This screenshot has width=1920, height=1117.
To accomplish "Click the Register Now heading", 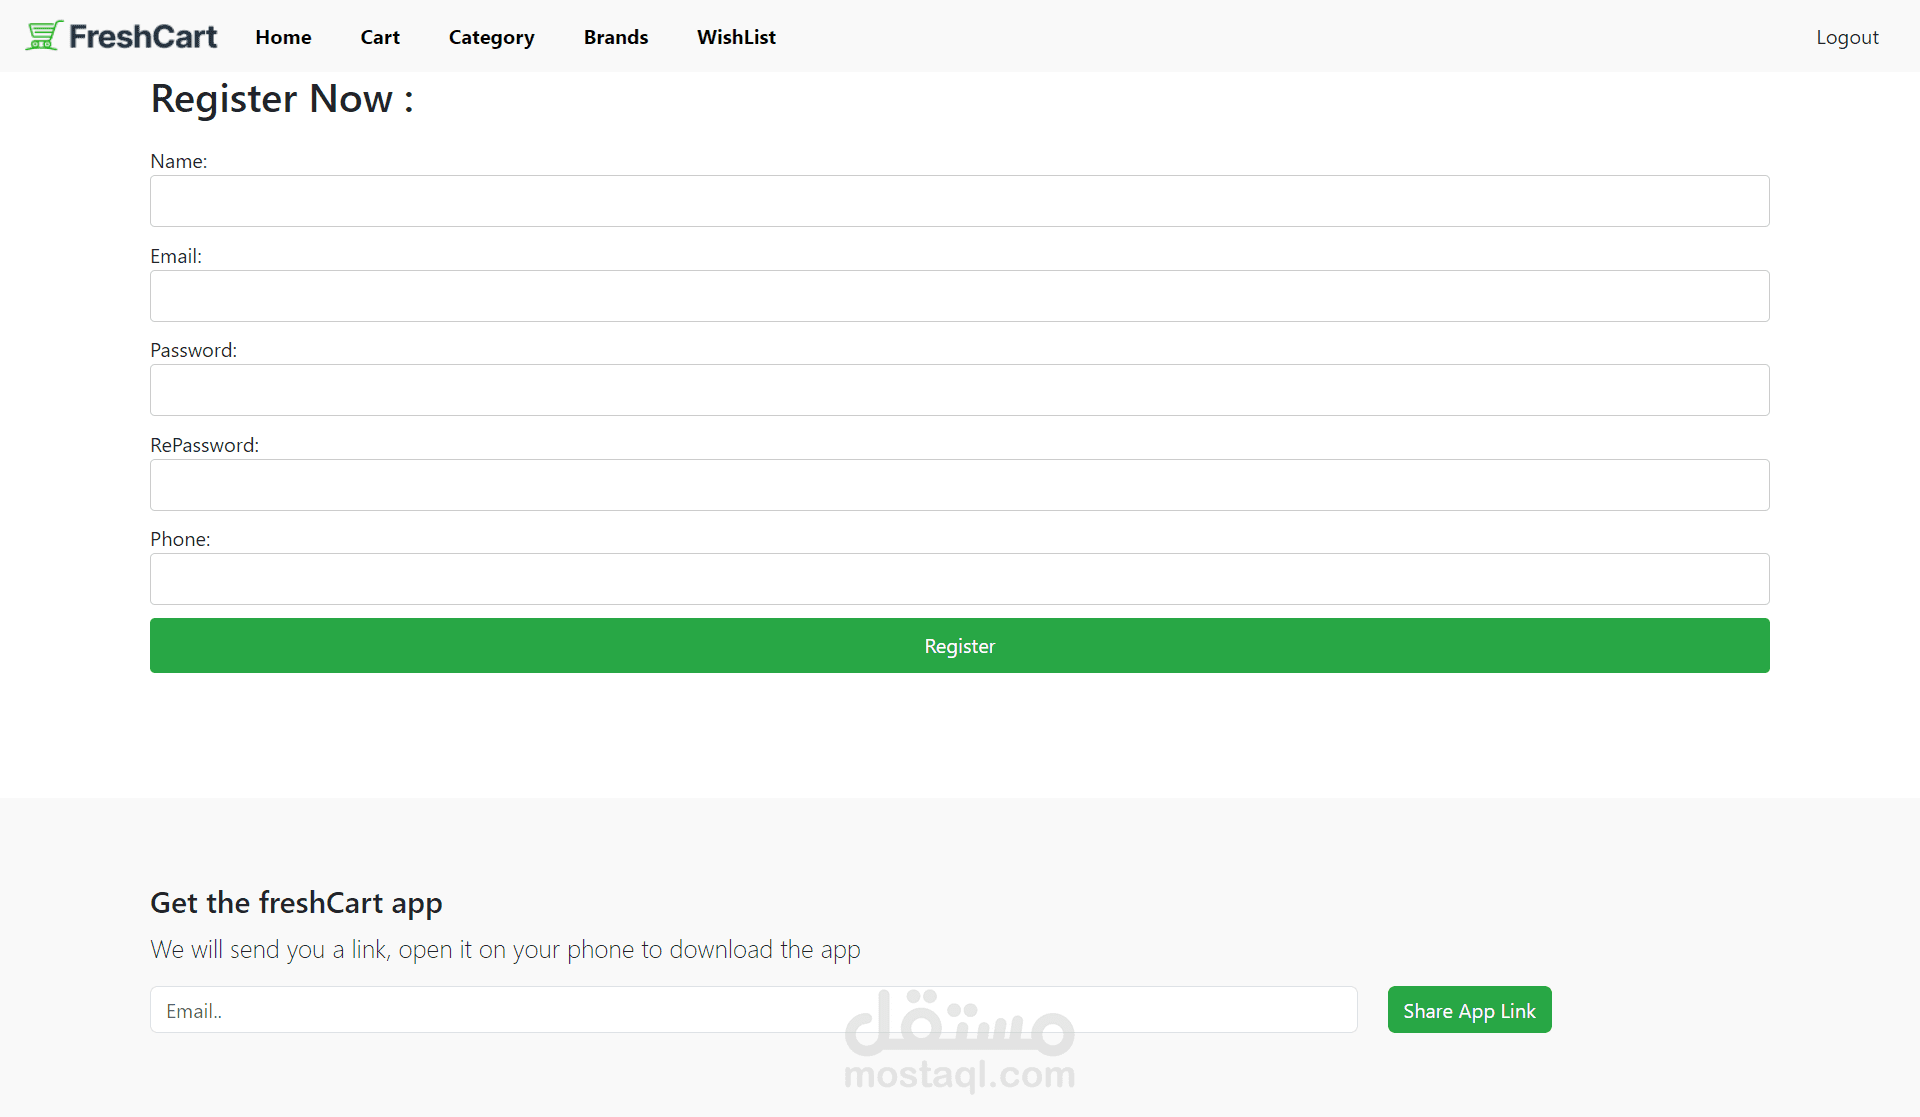I will coord(282,98).
